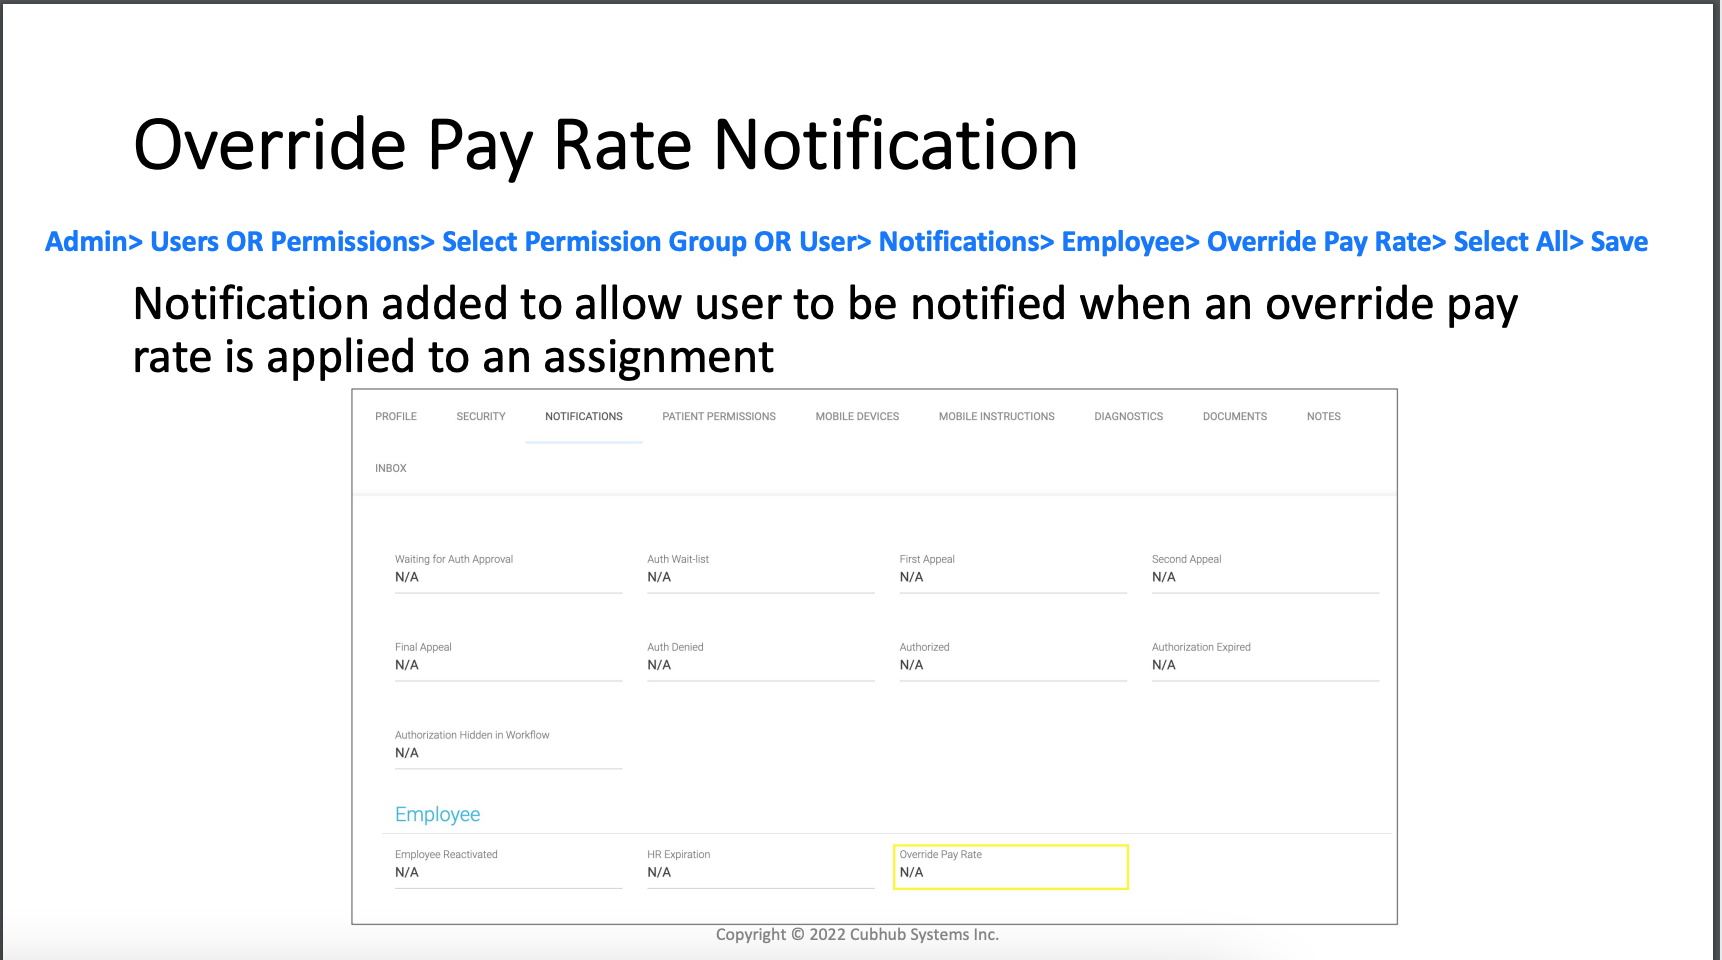Click the Override Pay Rate Notification title

[x=606, y=145]
